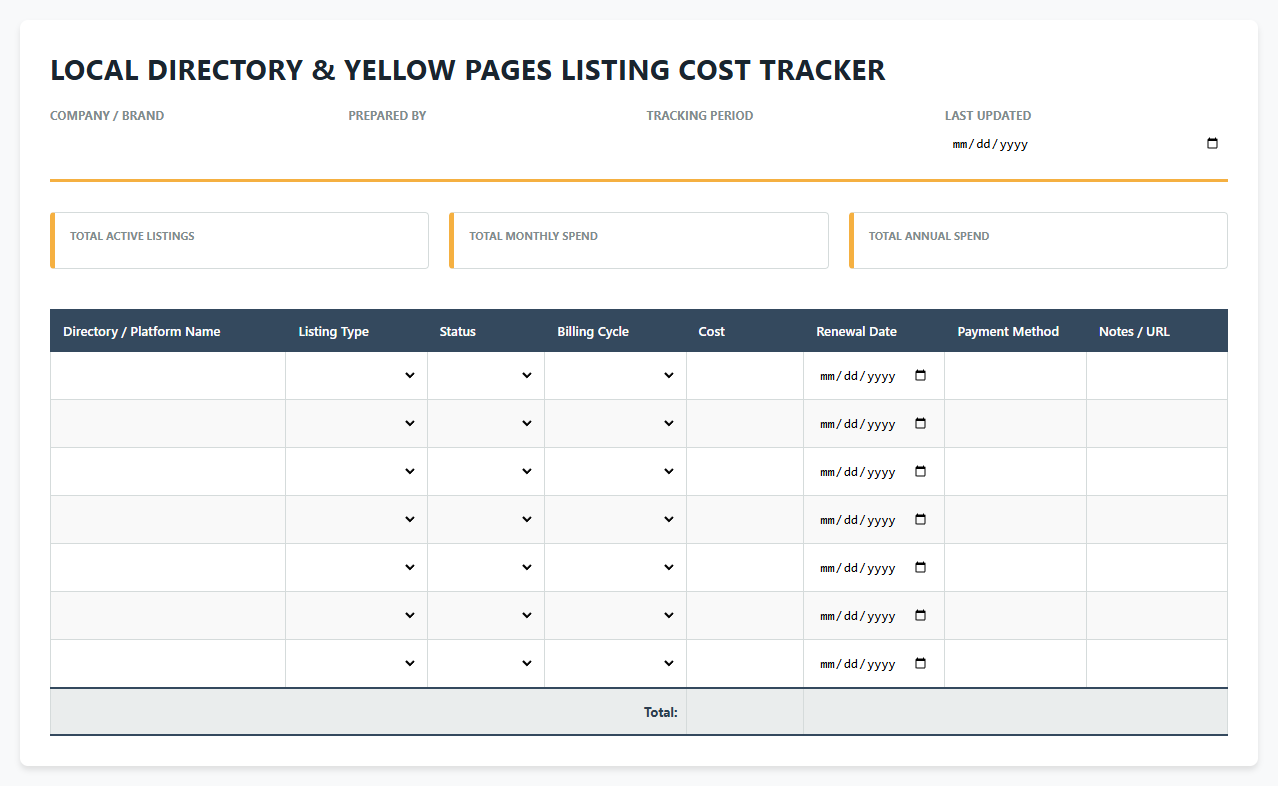Open calendar icon in fifth row Renewal Date
1278x786 pixels.
point(921,568)
